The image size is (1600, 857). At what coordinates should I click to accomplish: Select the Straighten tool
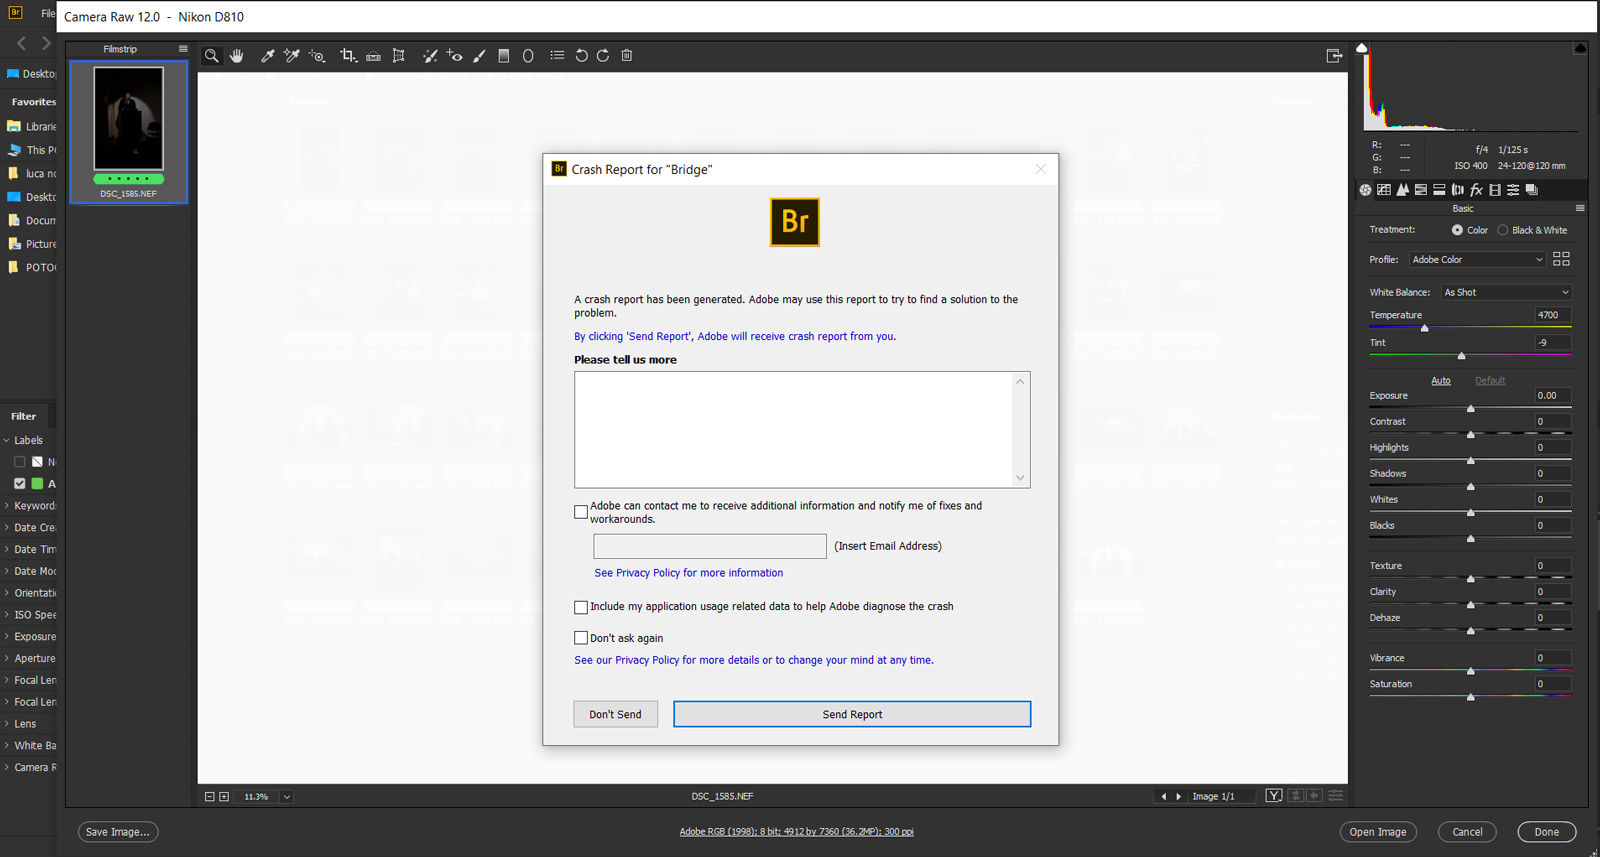tap(373, 56)
